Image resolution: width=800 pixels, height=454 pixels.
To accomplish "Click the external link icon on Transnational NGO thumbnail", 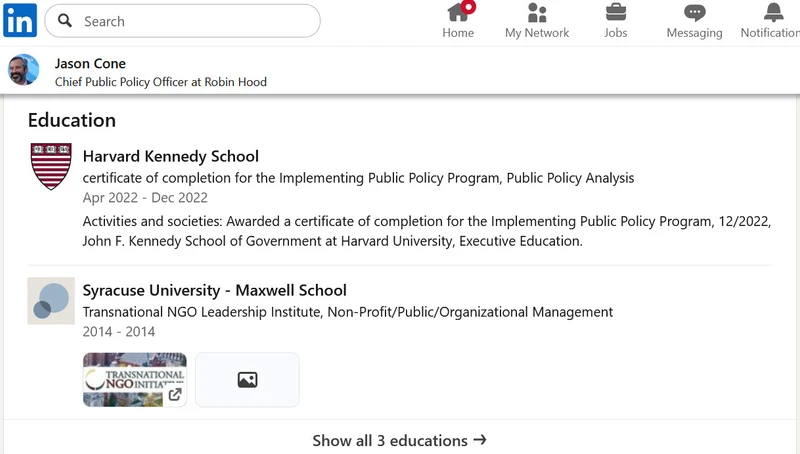I will coord(175,394).
